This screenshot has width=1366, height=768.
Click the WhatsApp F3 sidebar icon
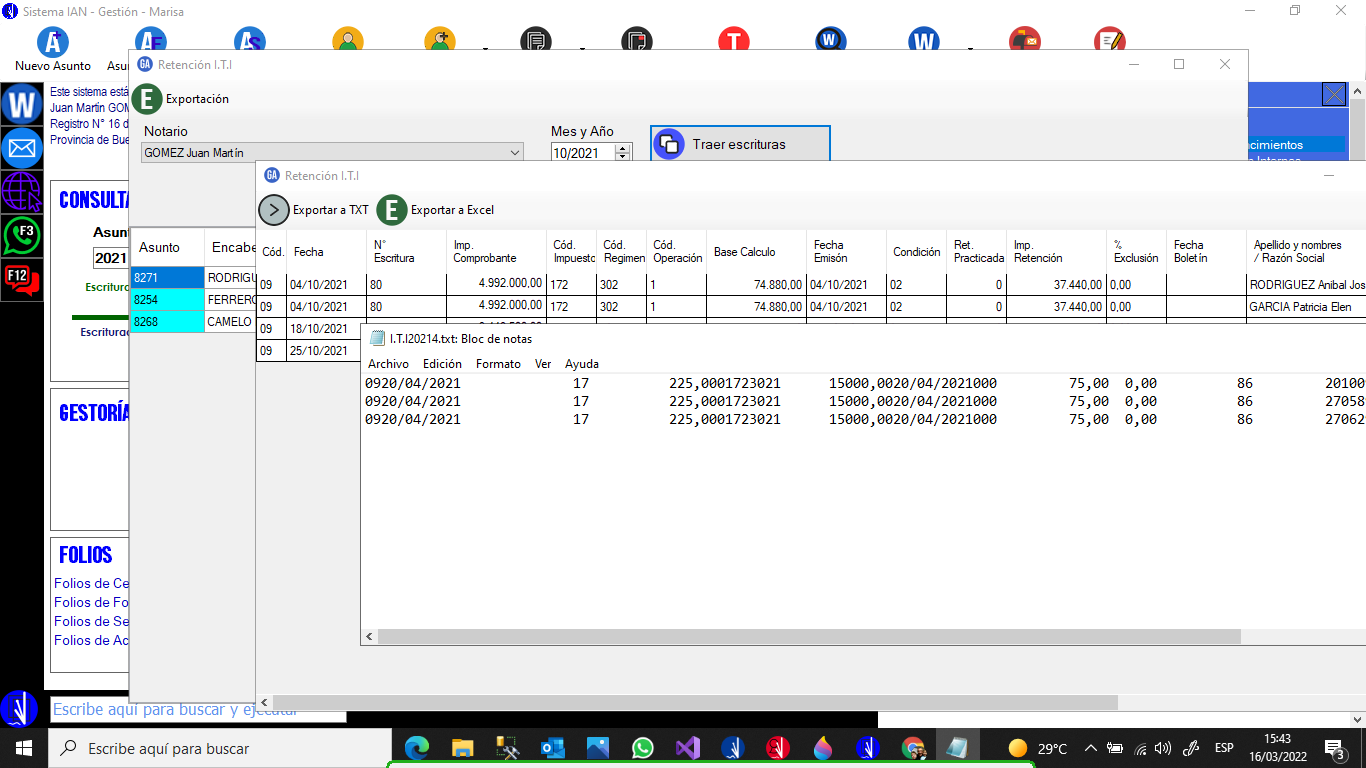(21, 237)
